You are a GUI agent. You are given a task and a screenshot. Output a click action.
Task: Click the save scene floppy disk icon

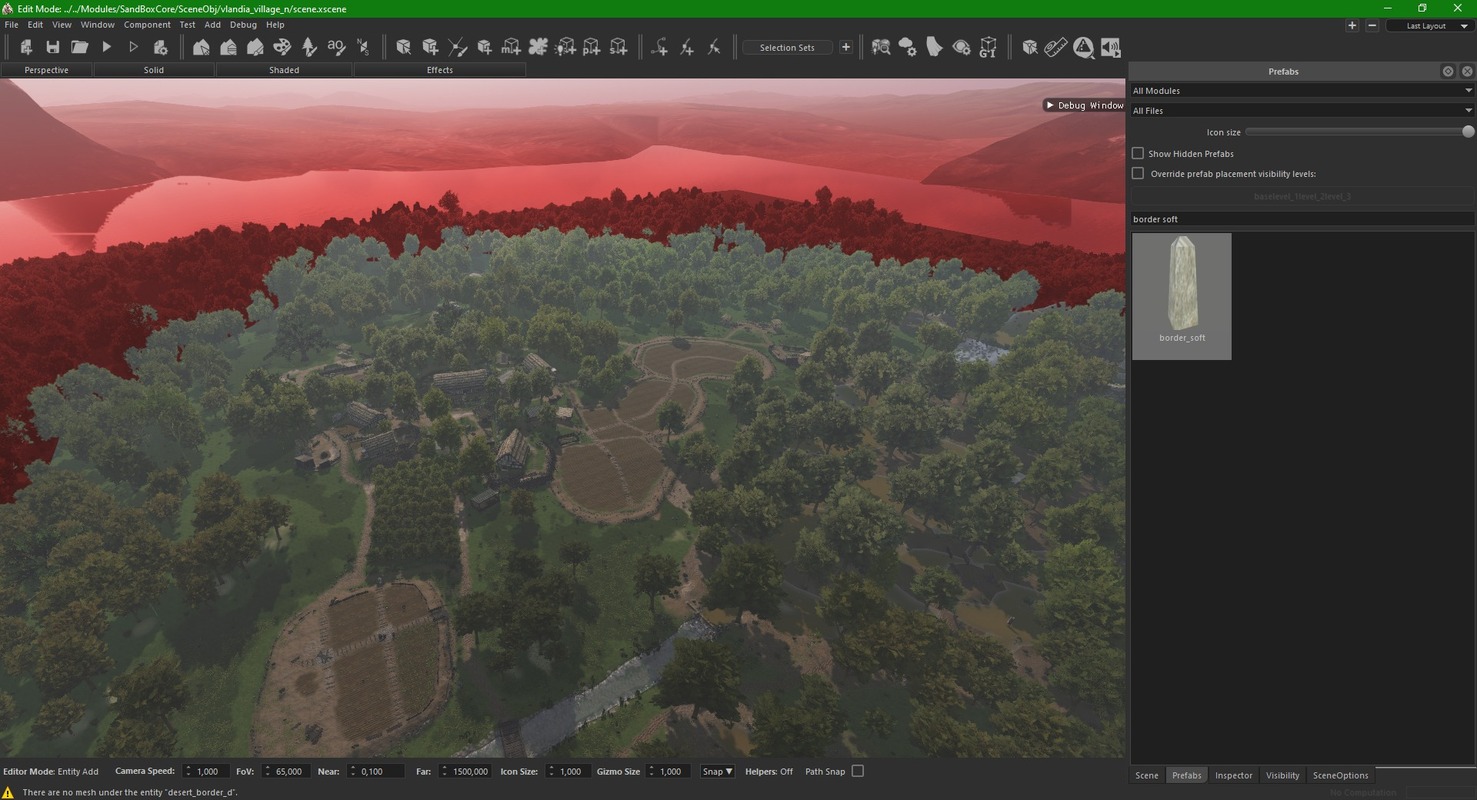click(53, 47)
